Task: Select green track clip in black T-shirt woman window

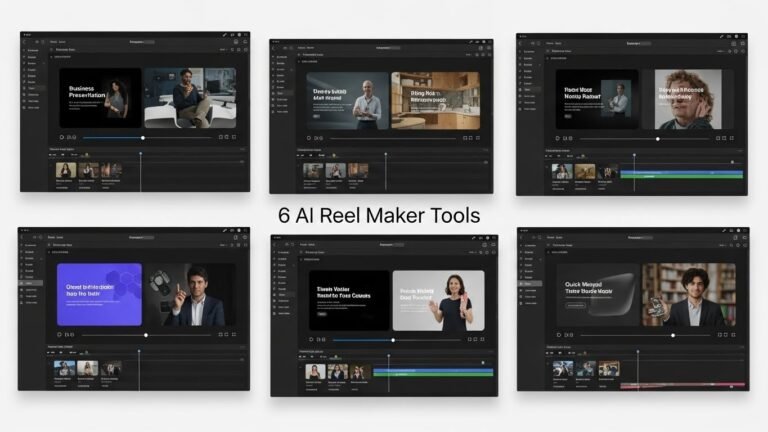Action: click(433, 374)
